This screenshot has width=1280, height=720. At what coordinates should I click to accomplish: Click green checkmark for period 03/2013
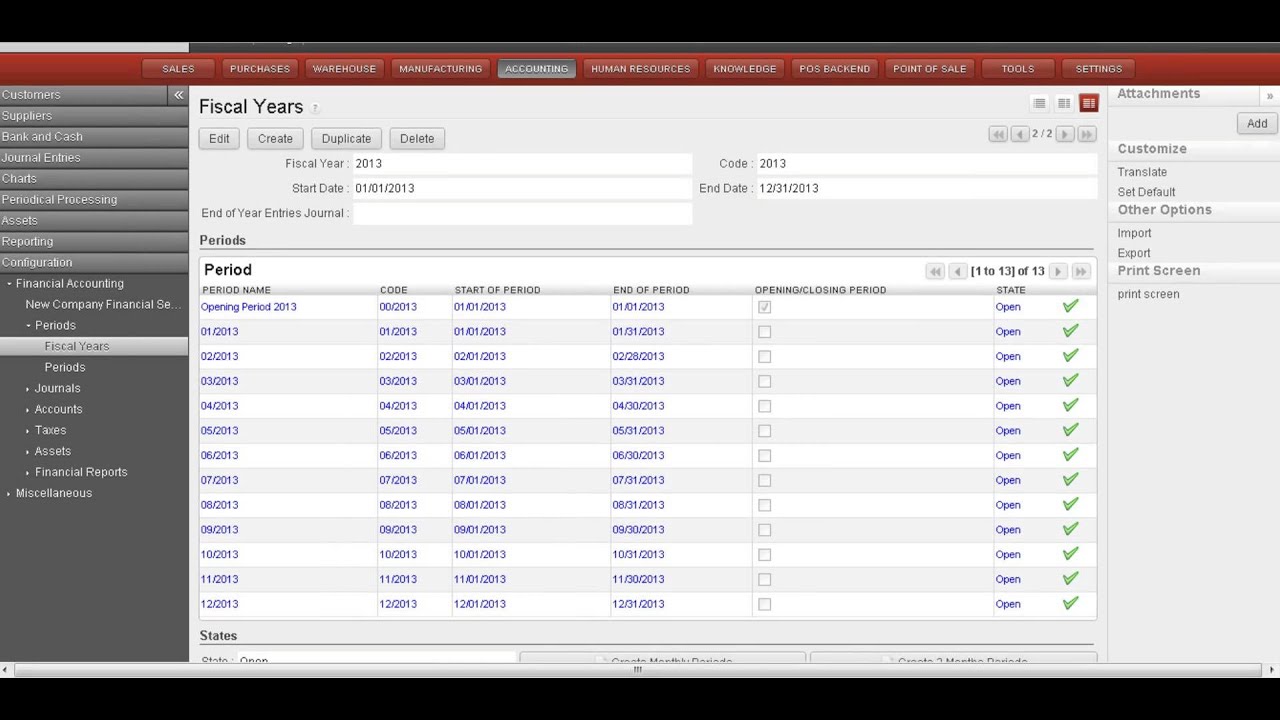click(x=1070, y=380)
